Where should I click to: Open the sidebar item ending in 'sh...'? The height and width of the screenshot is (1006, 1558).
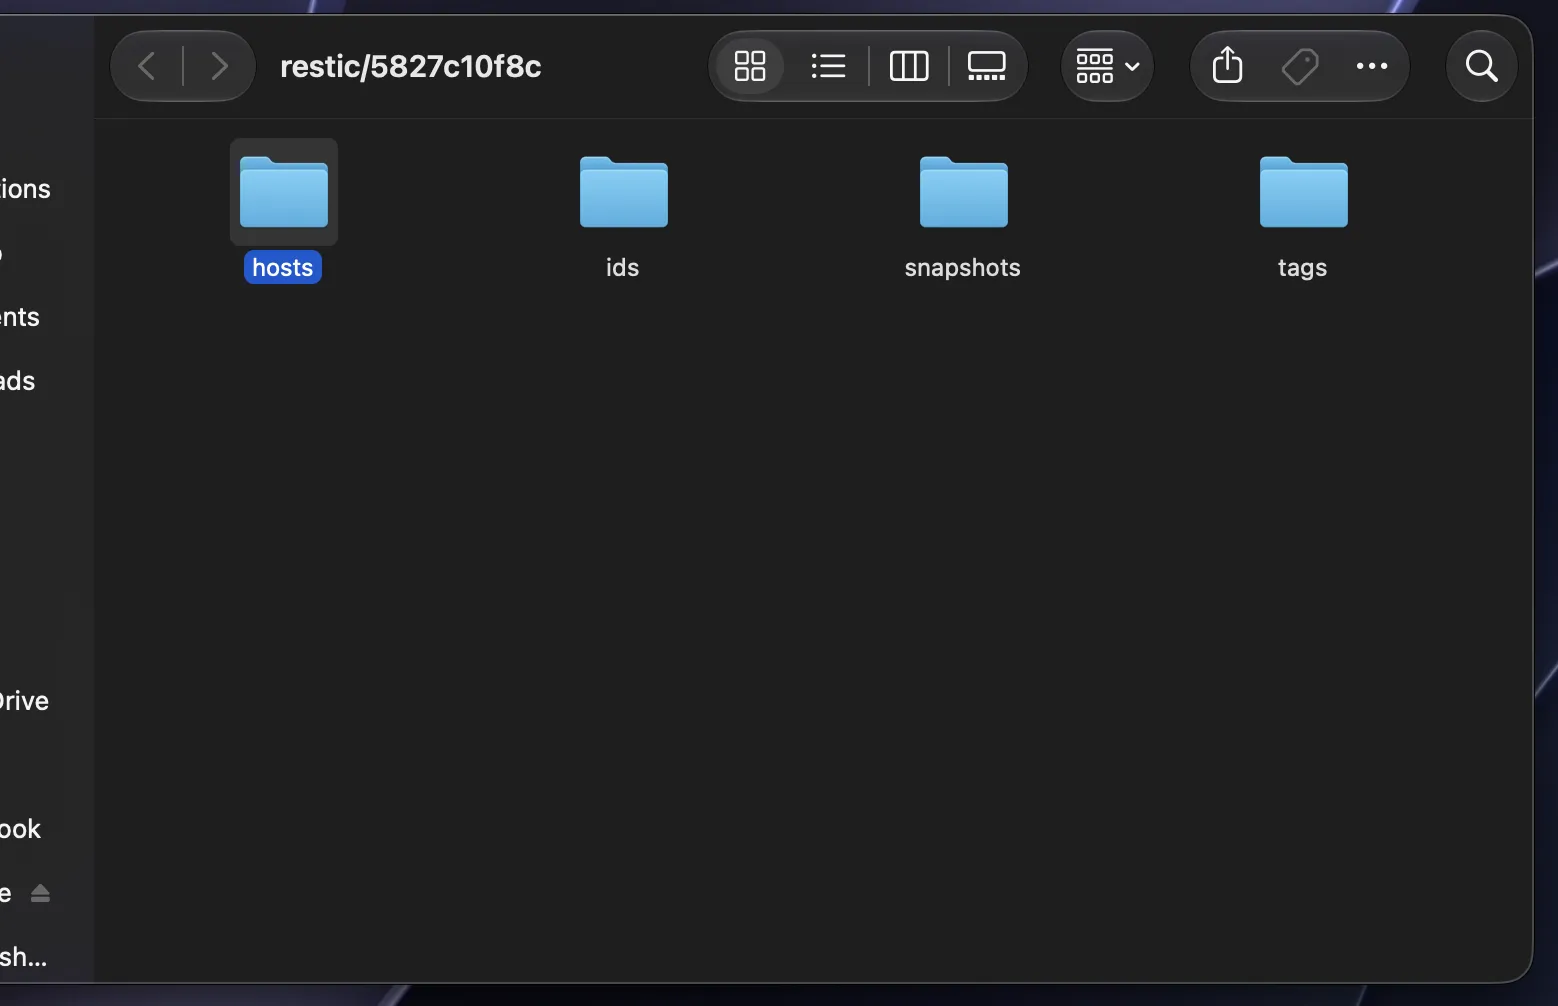tap(24, 957)
